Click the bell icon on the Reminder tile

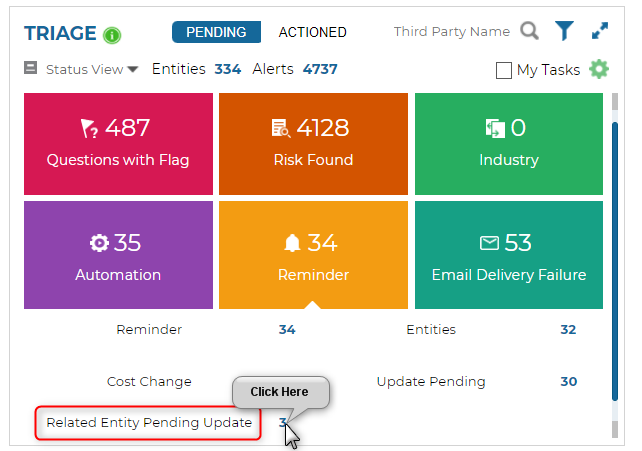click(291, 243)
